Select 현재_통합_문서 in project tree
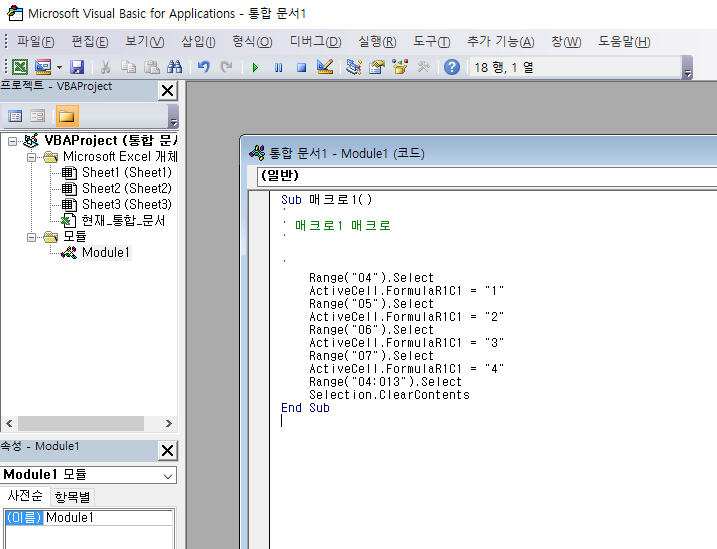 click(123, 220)
